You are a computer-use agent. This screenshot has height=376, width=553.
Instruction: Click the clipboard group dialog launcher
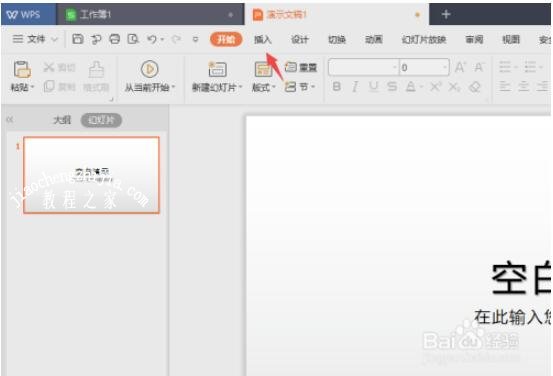tap(111, 99)
